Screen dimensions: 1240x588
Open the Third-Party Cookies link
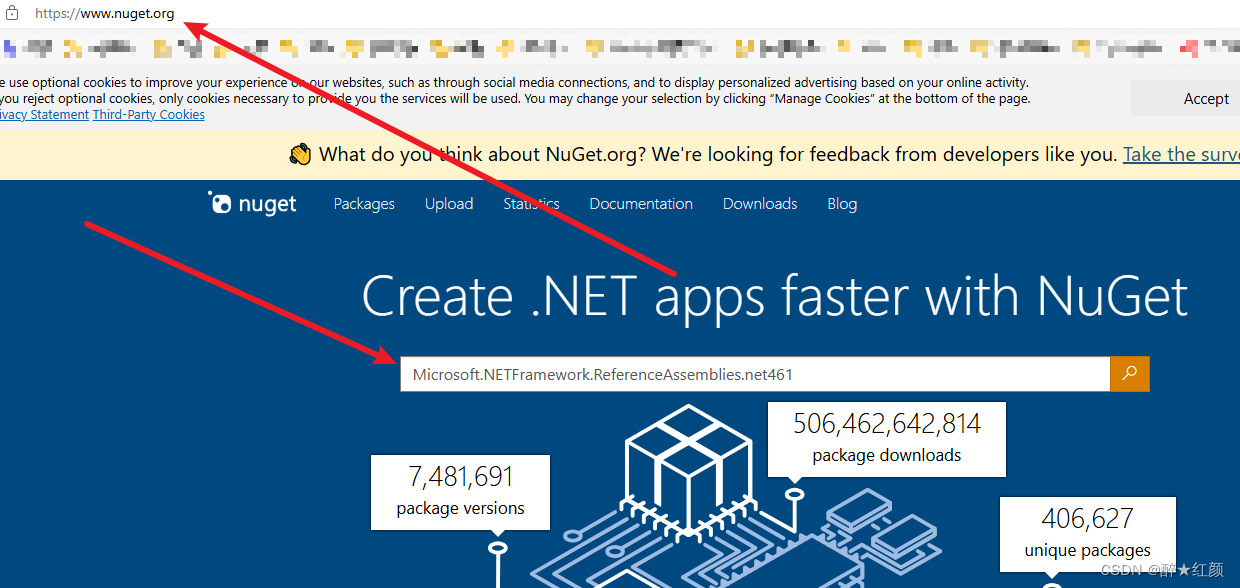pos(148,114)
